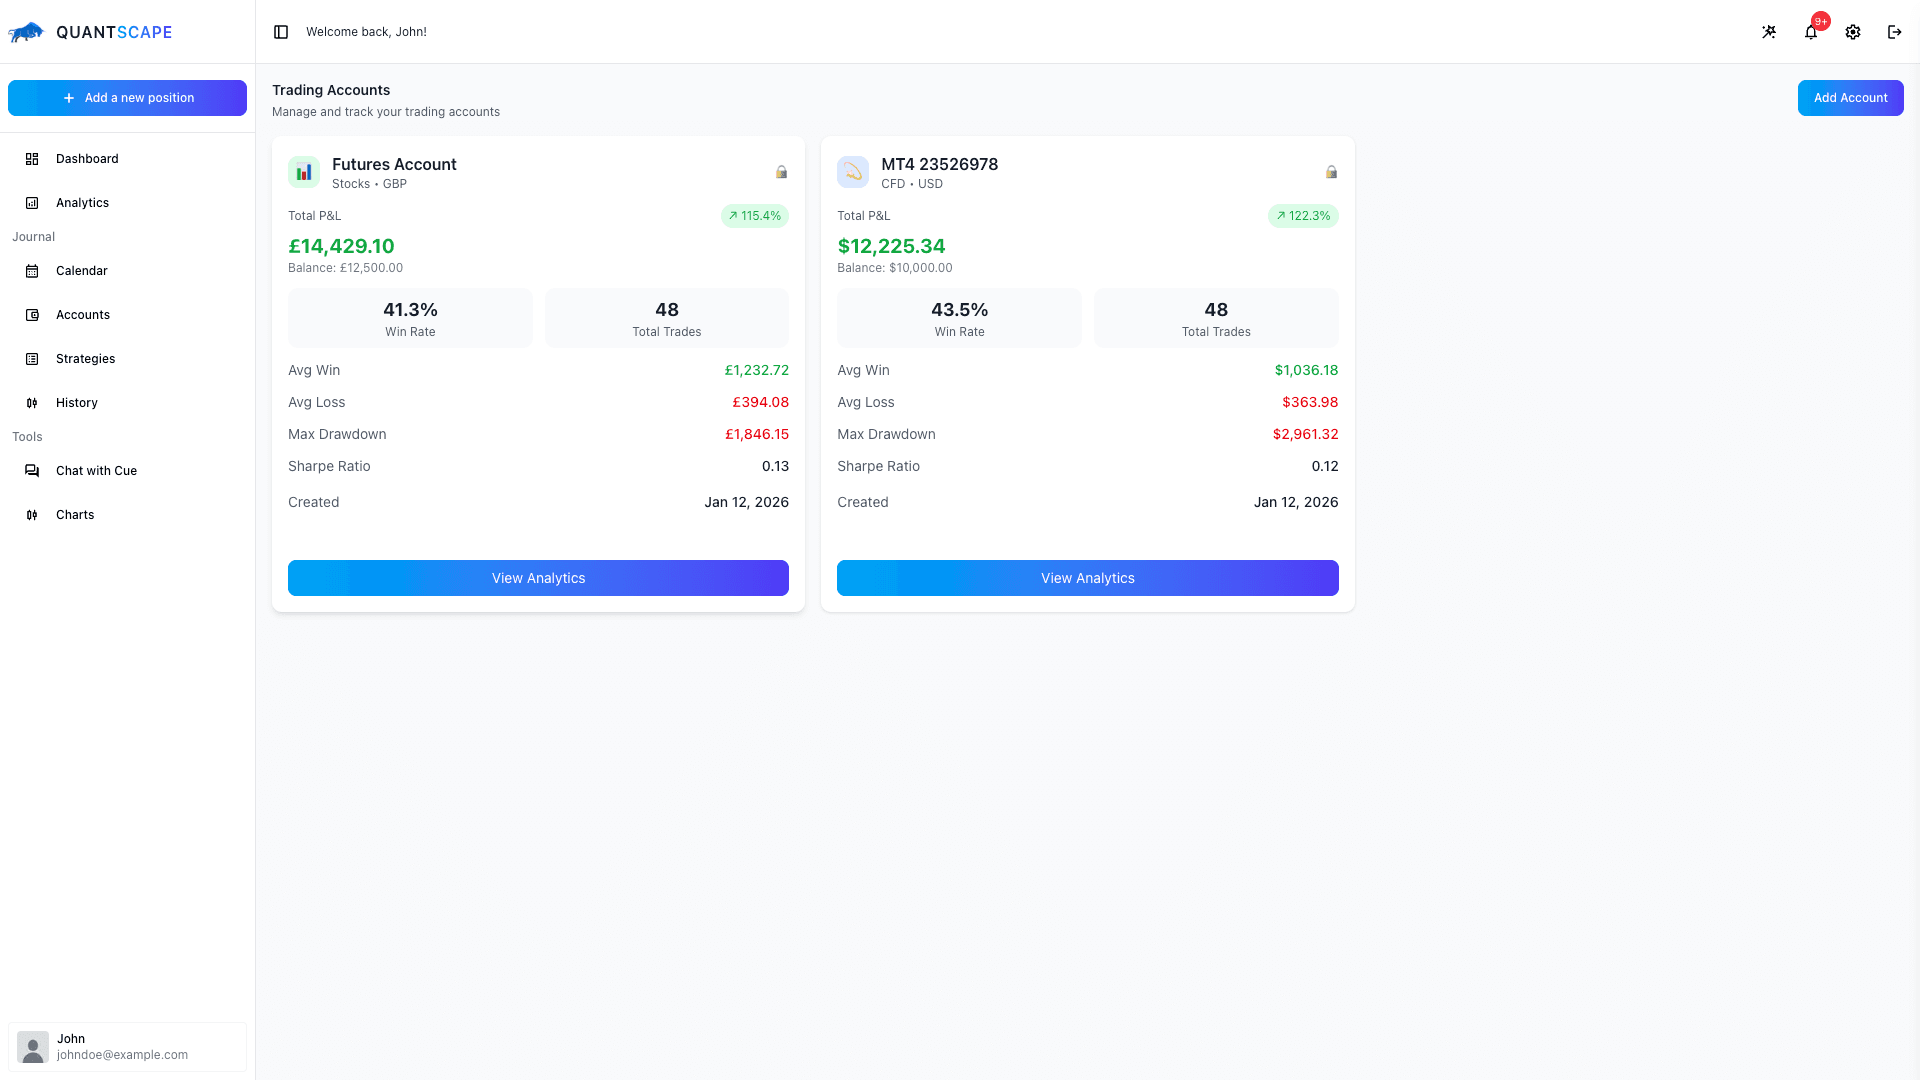Open the Strategies list icon
The height and width of the screenshot is (1080, 1920).
pyautogui.click(x=31, y=359)
